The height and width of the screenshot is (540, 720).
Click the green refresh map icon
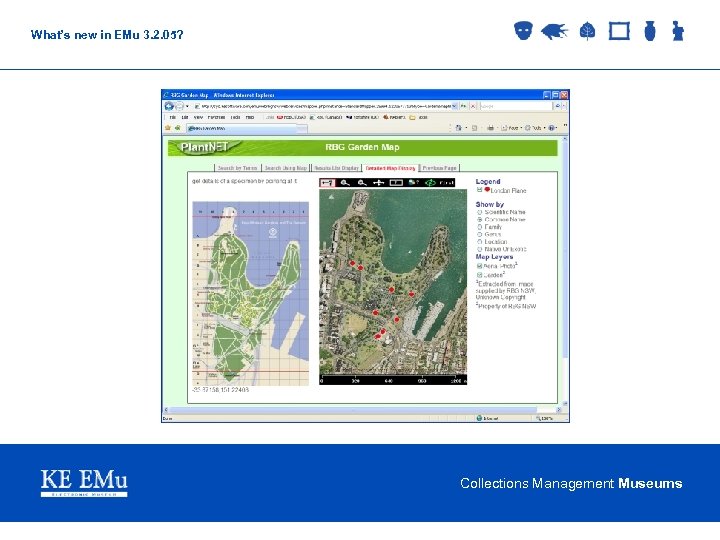click(x=430, y=183)
